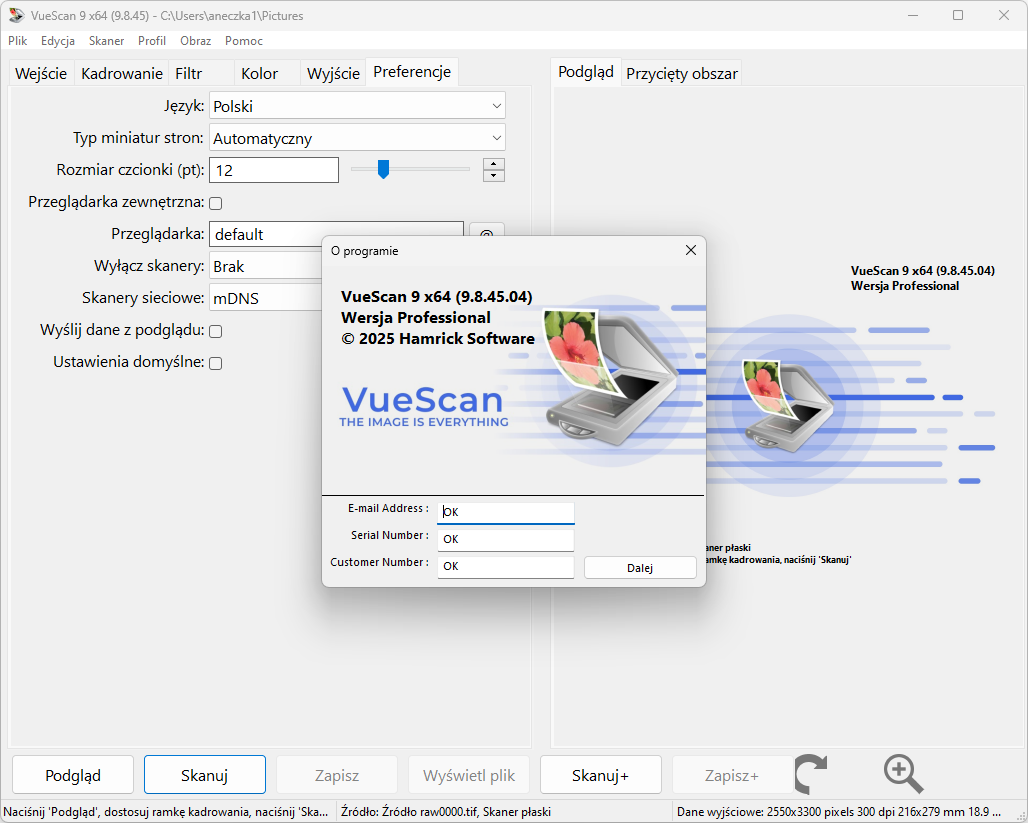Select the Podgląd preview tab
The height and width of the screenshot is (823, 1028).
pos(586,71)
